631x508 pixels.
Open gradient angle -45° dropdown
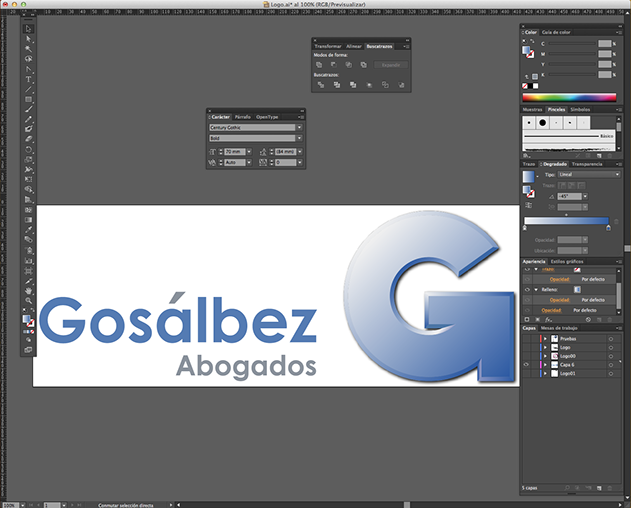click(x=585, y=196)
